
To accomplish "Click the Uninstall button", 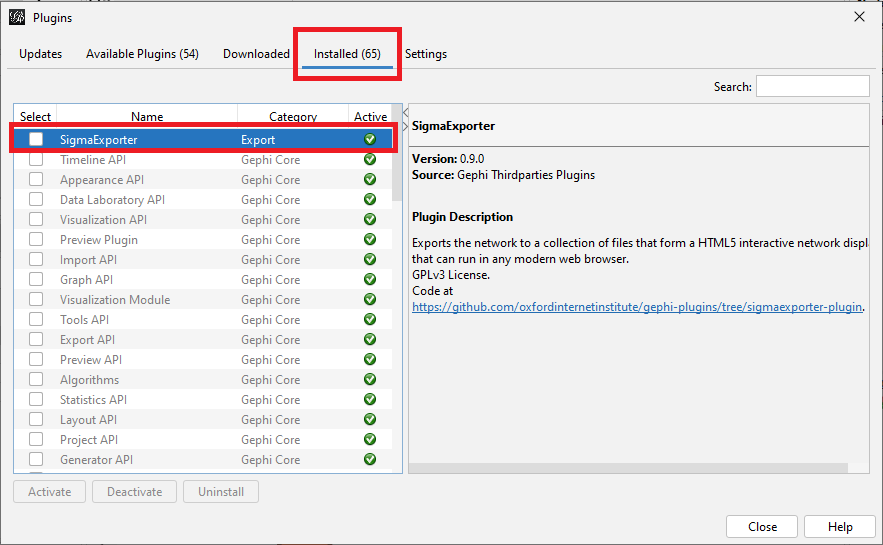I will coord(221,492).
